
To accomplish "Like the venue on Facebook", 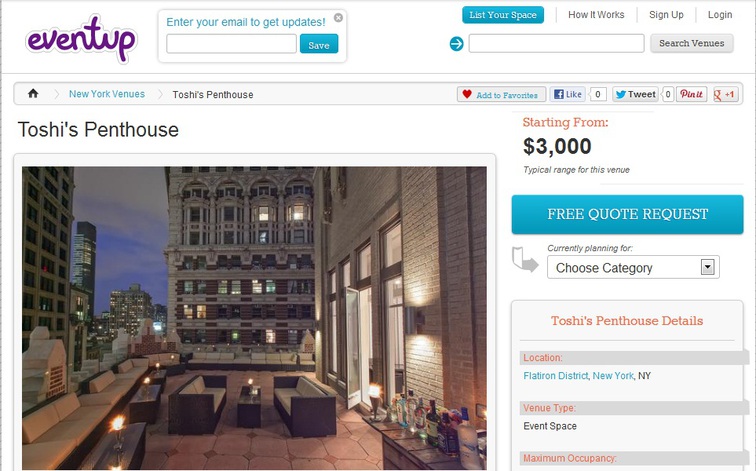I will point(567,94).
